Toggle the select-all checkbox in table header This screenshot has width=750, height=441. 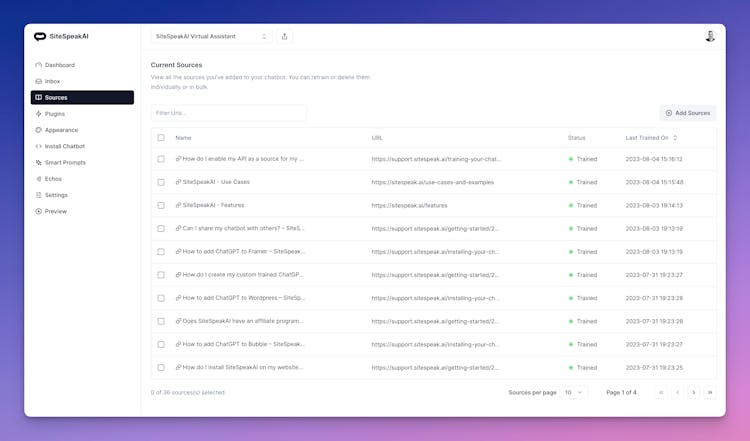tap(161, 137)
